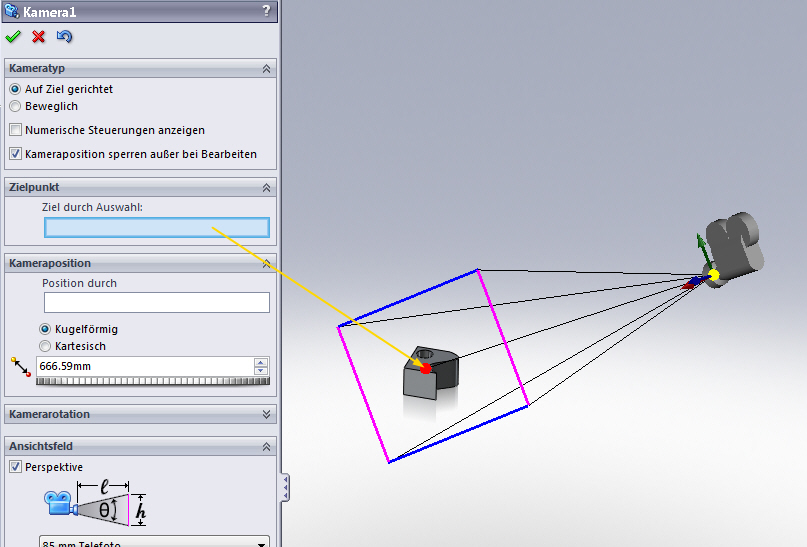Click the 'Zielpunkt' section header text
The width and height of the screenshot is (807, 547).
click(x=34, y=188)
